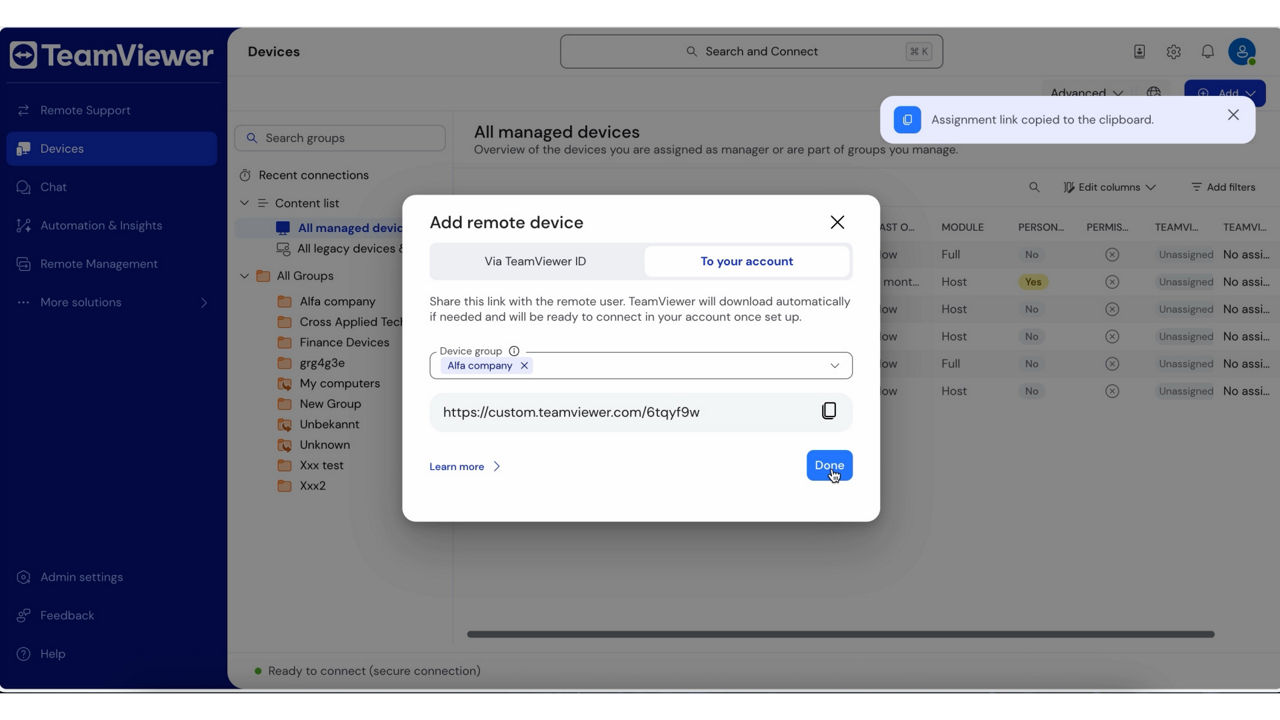1280x720 pixels.
Task: Click the TeamViewer logo
Action: point(111,55)
